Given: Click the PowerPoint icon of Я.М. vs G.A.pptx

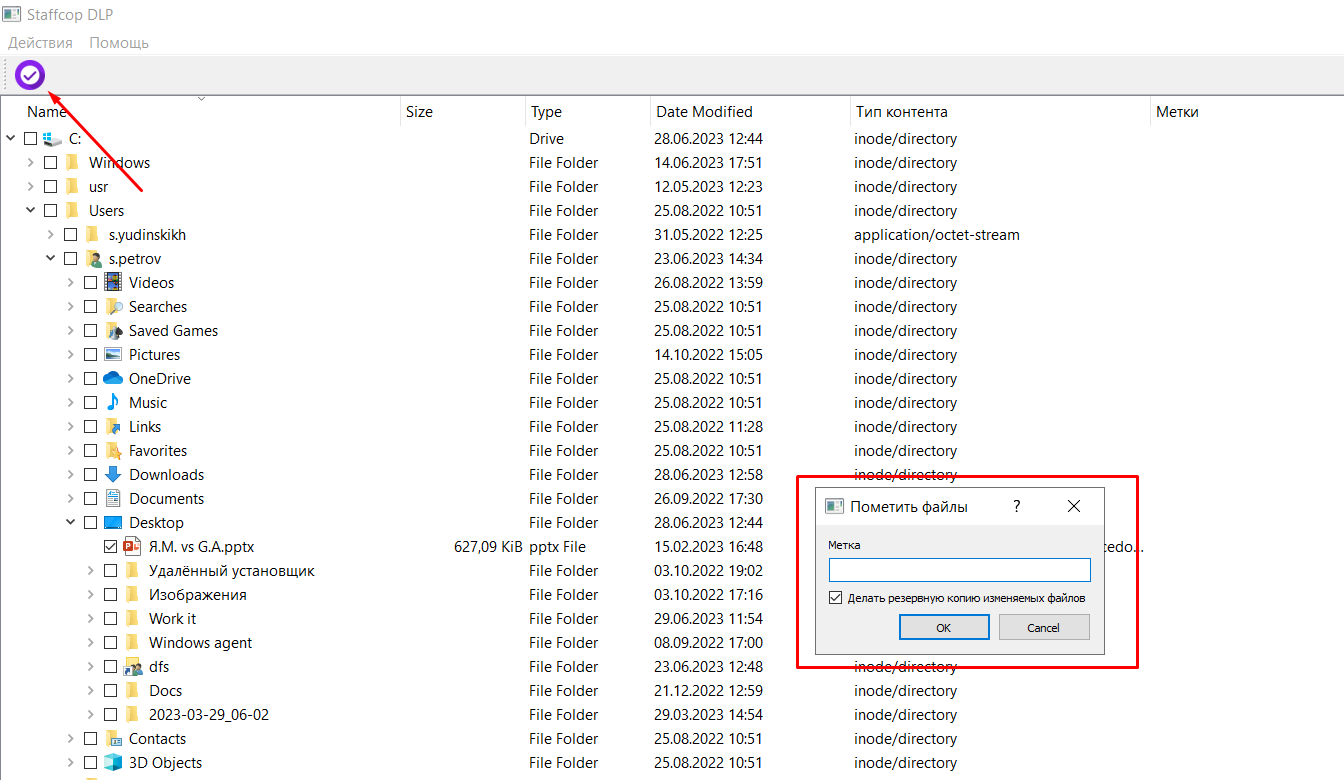Looking at the screenshot, I should click(x=133, y=547).
